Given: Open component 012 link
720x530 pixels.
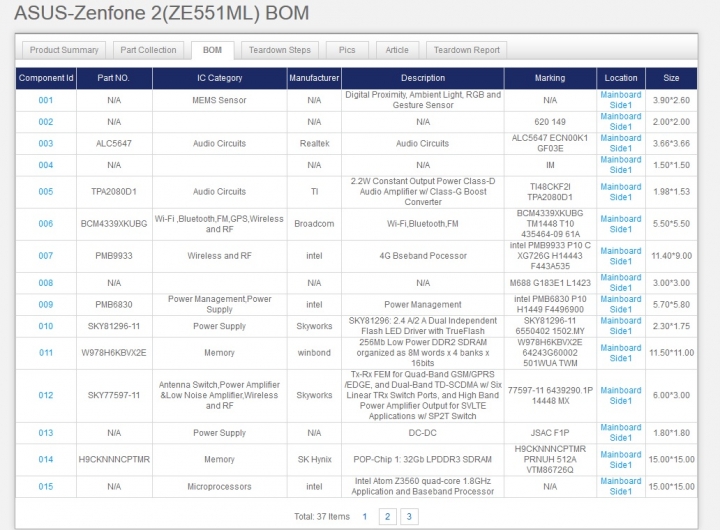Looking at the screenshot, I should point(45,395).
